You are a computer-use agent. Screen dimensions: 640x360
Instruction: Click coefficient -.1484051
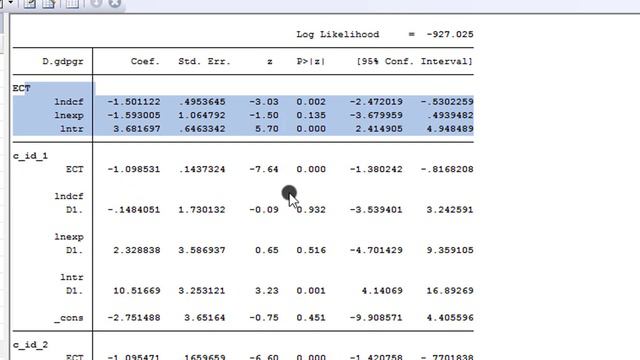[x=133, y=210]
